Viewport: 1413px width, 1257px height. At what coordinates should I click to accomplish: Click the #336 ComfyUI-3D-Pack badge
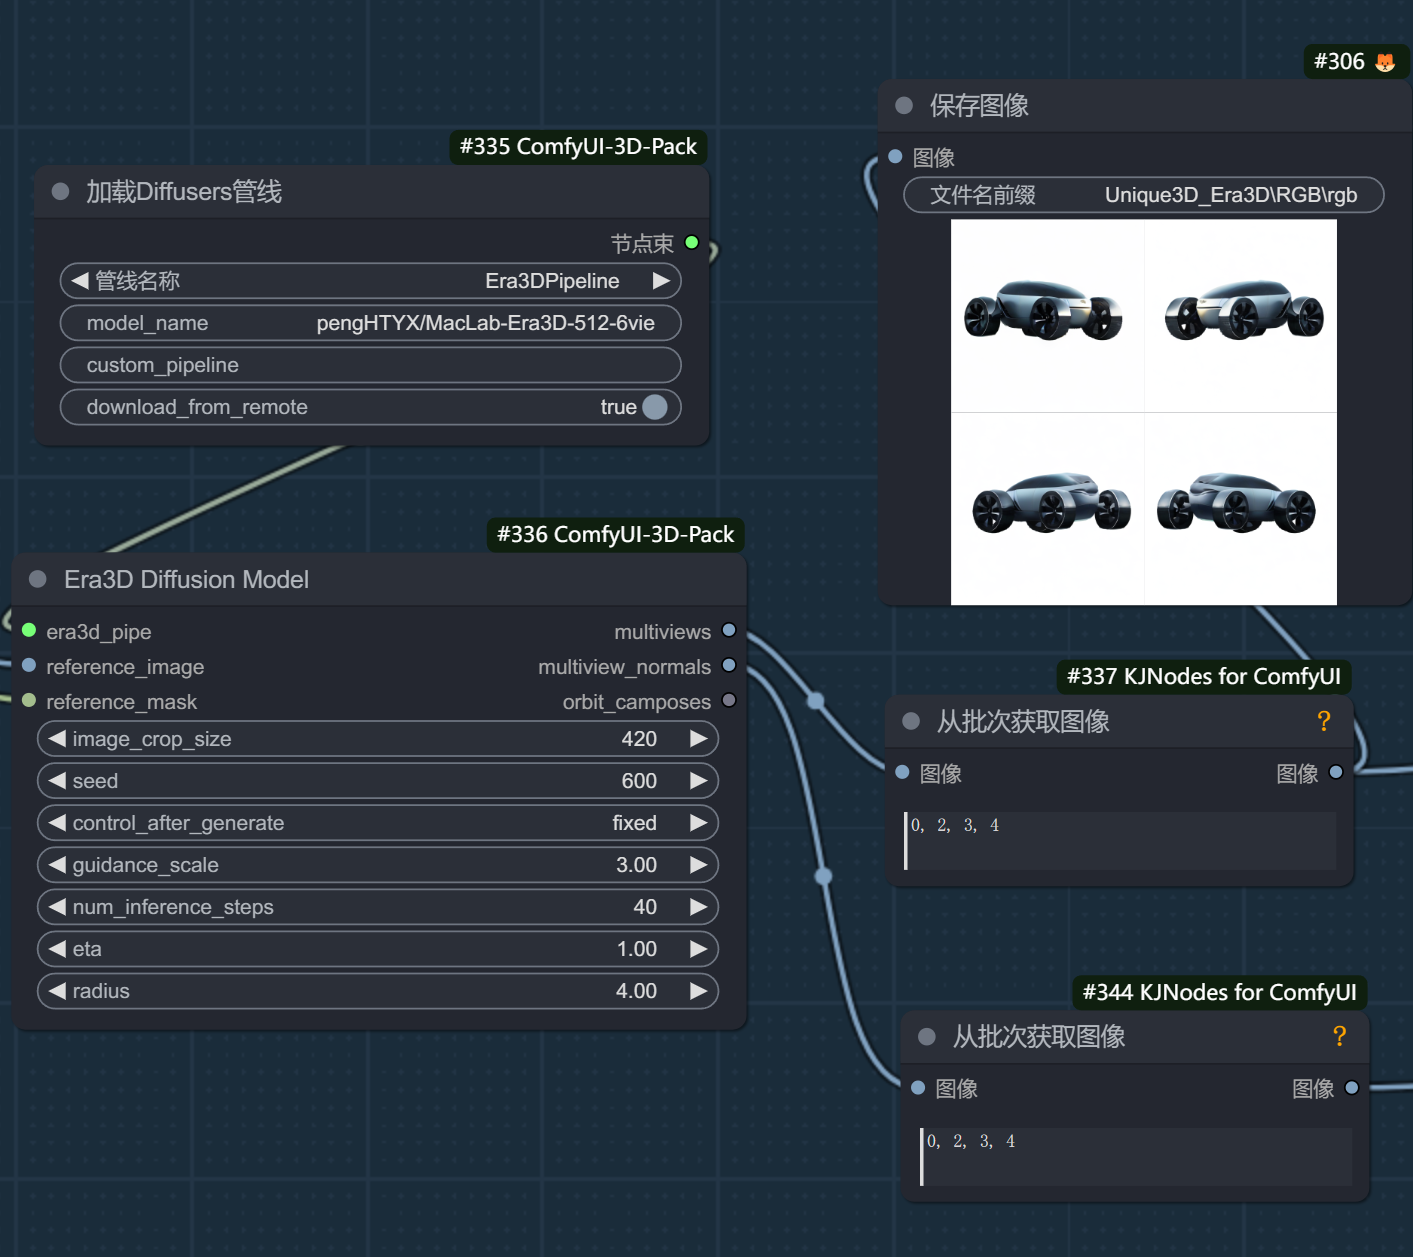point(615,535)
